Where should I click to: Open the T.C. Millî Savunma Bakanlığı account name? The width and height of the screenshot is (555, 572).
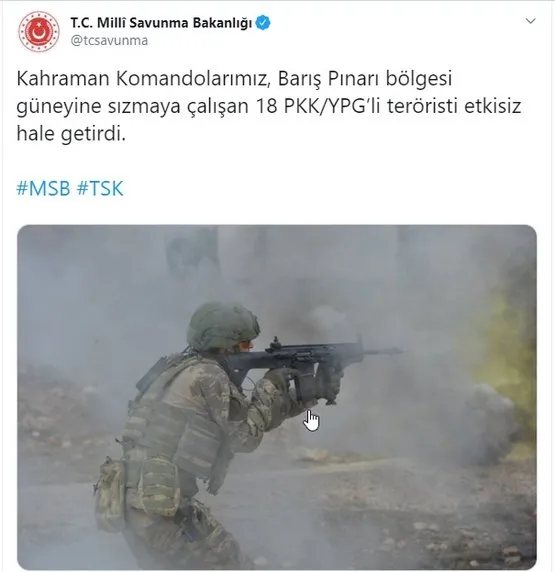pos(161,23)
